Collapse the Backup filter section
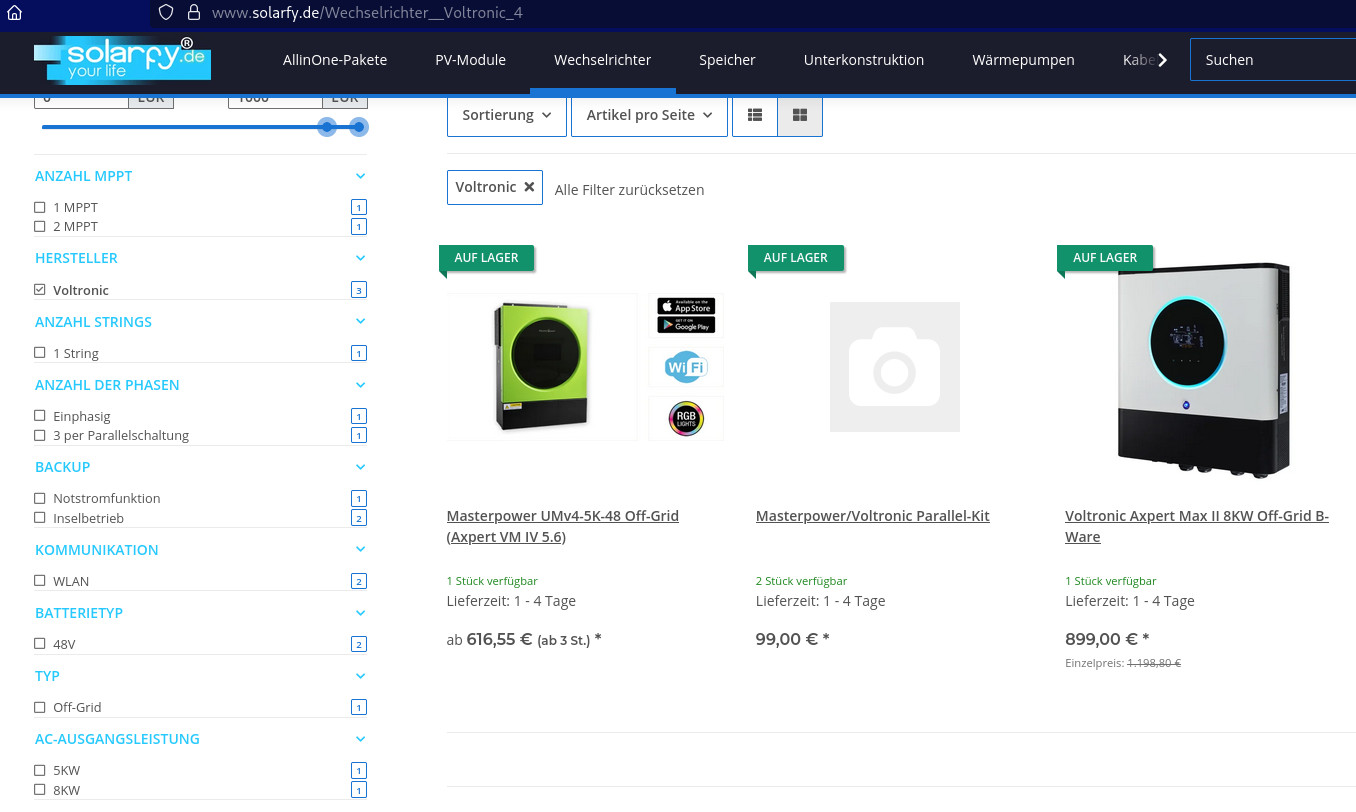The height and width of the screenshot is (812, 1356). click(x=360, y=466)
